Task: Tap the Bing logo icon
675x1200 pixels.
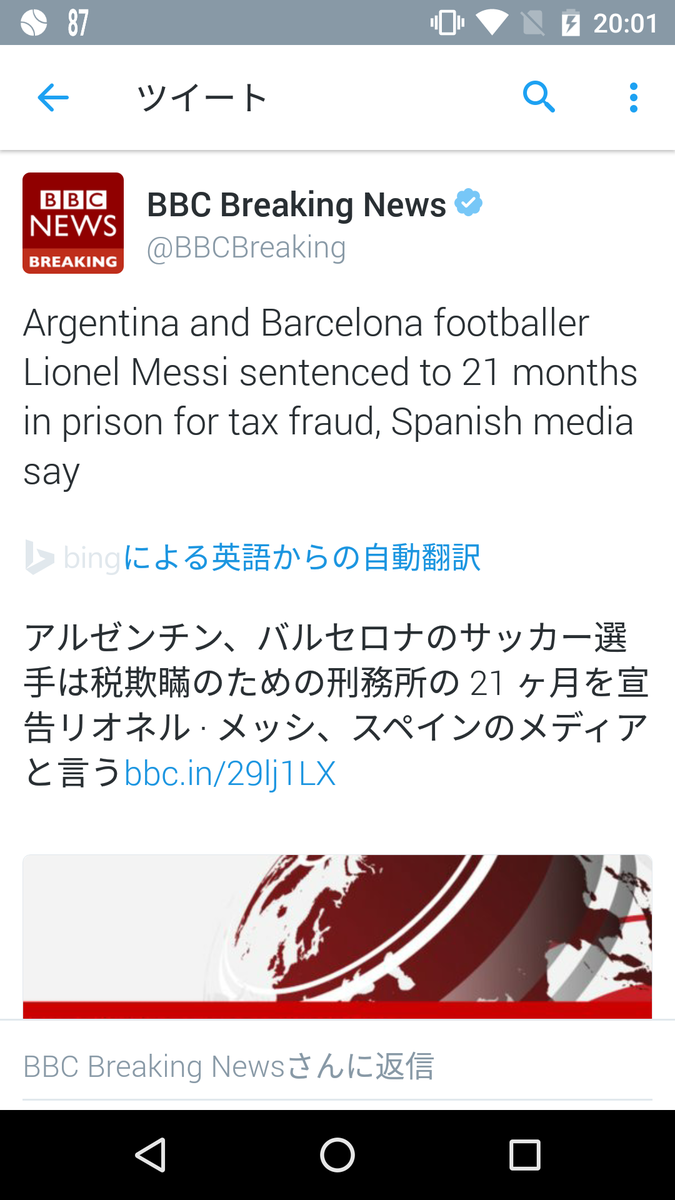Action: [39, 557]
